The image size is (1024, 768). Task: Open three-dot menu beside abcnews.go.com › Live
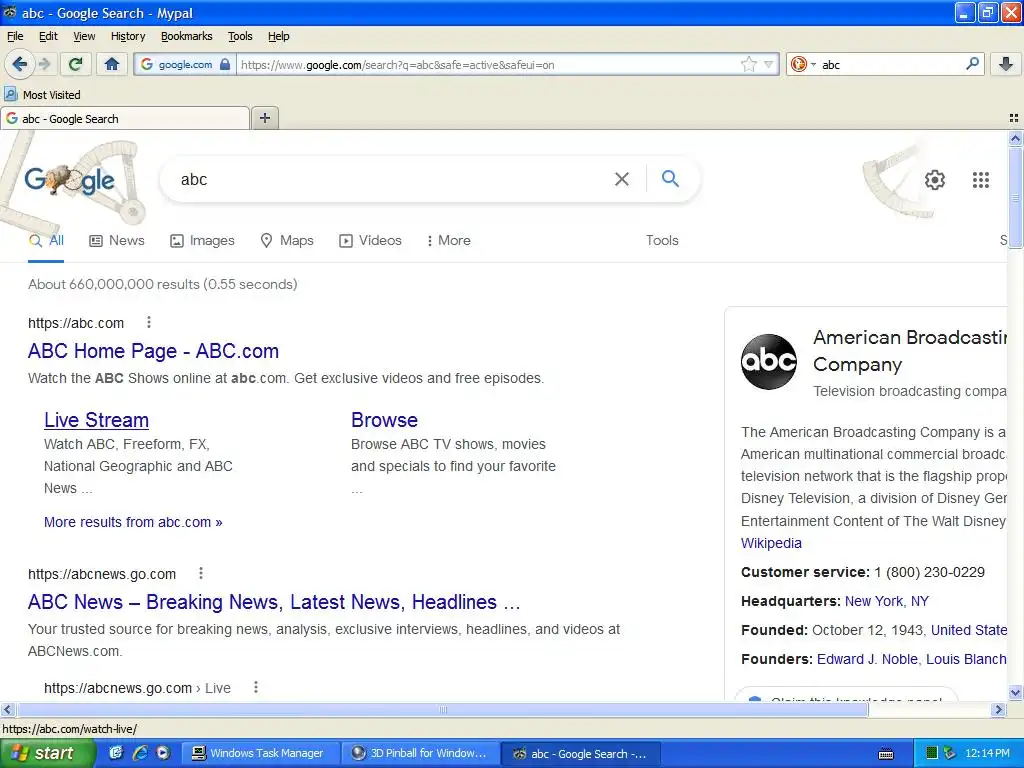(256, 687)
